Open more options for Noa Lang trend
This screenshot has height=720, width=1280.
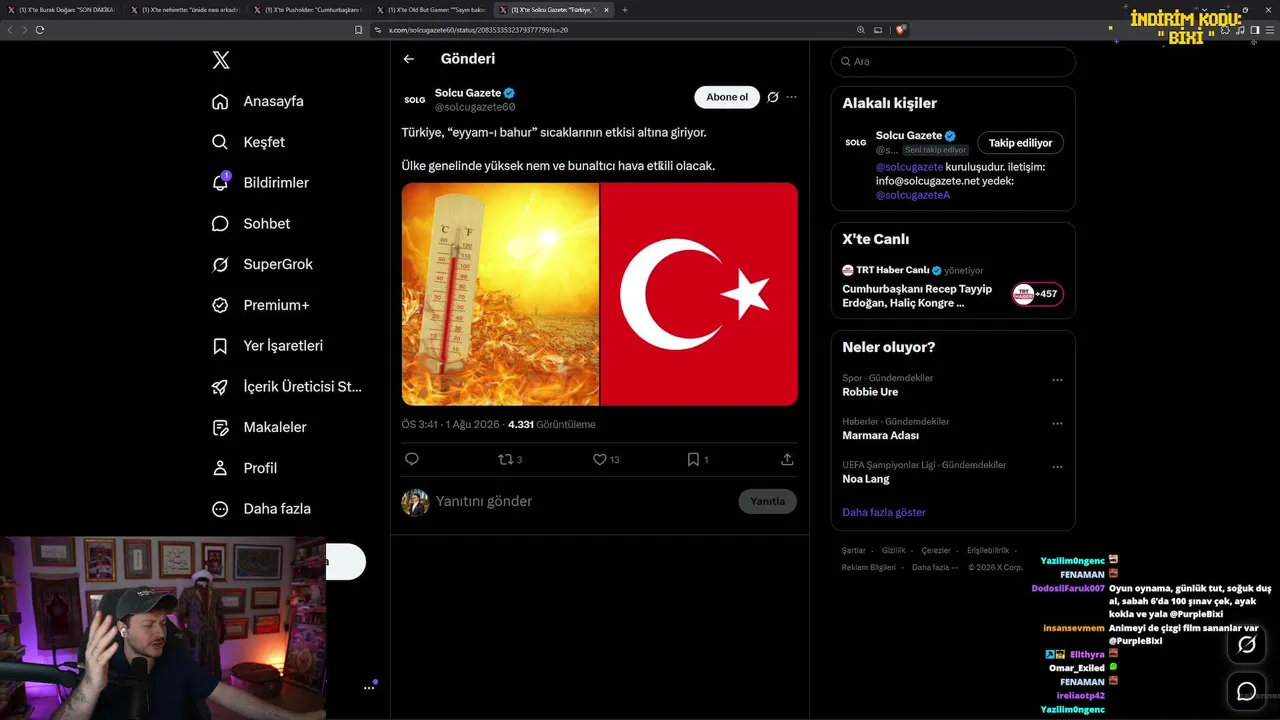coord(1057,467)
